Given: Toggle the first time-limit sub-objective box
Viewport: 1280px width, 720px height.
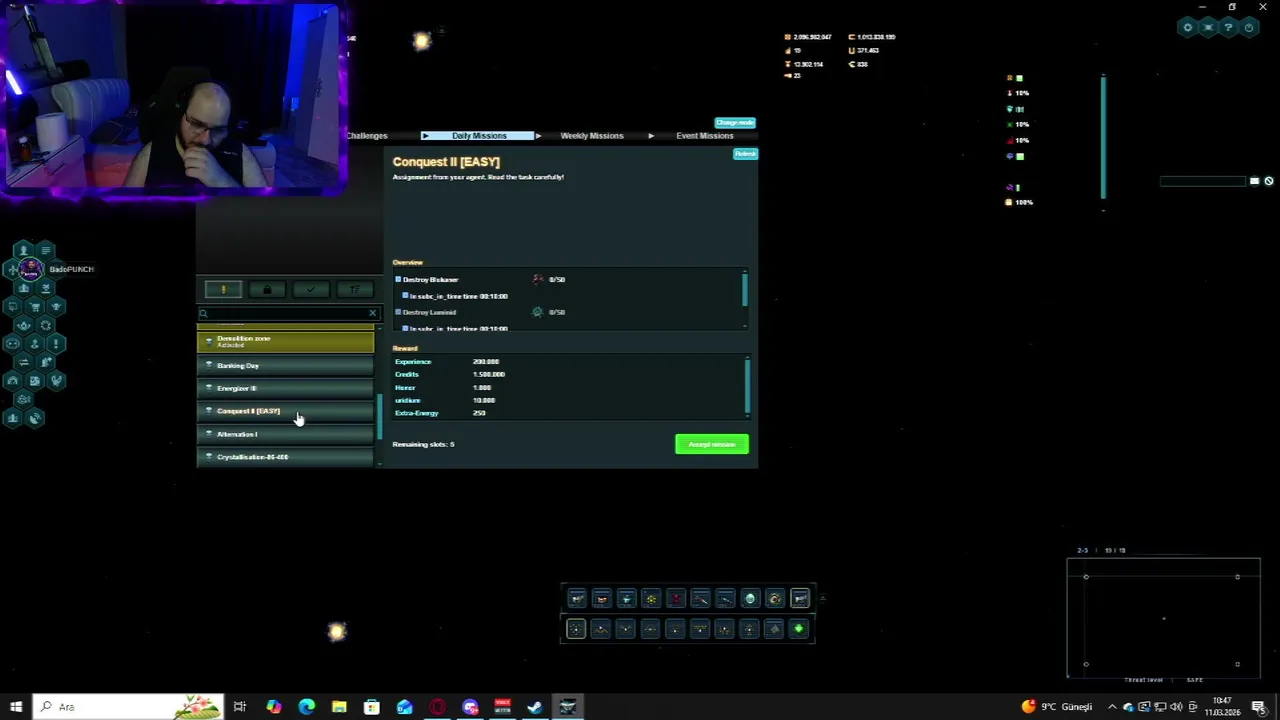Looking at the screenshot, I should click(405, 296).
